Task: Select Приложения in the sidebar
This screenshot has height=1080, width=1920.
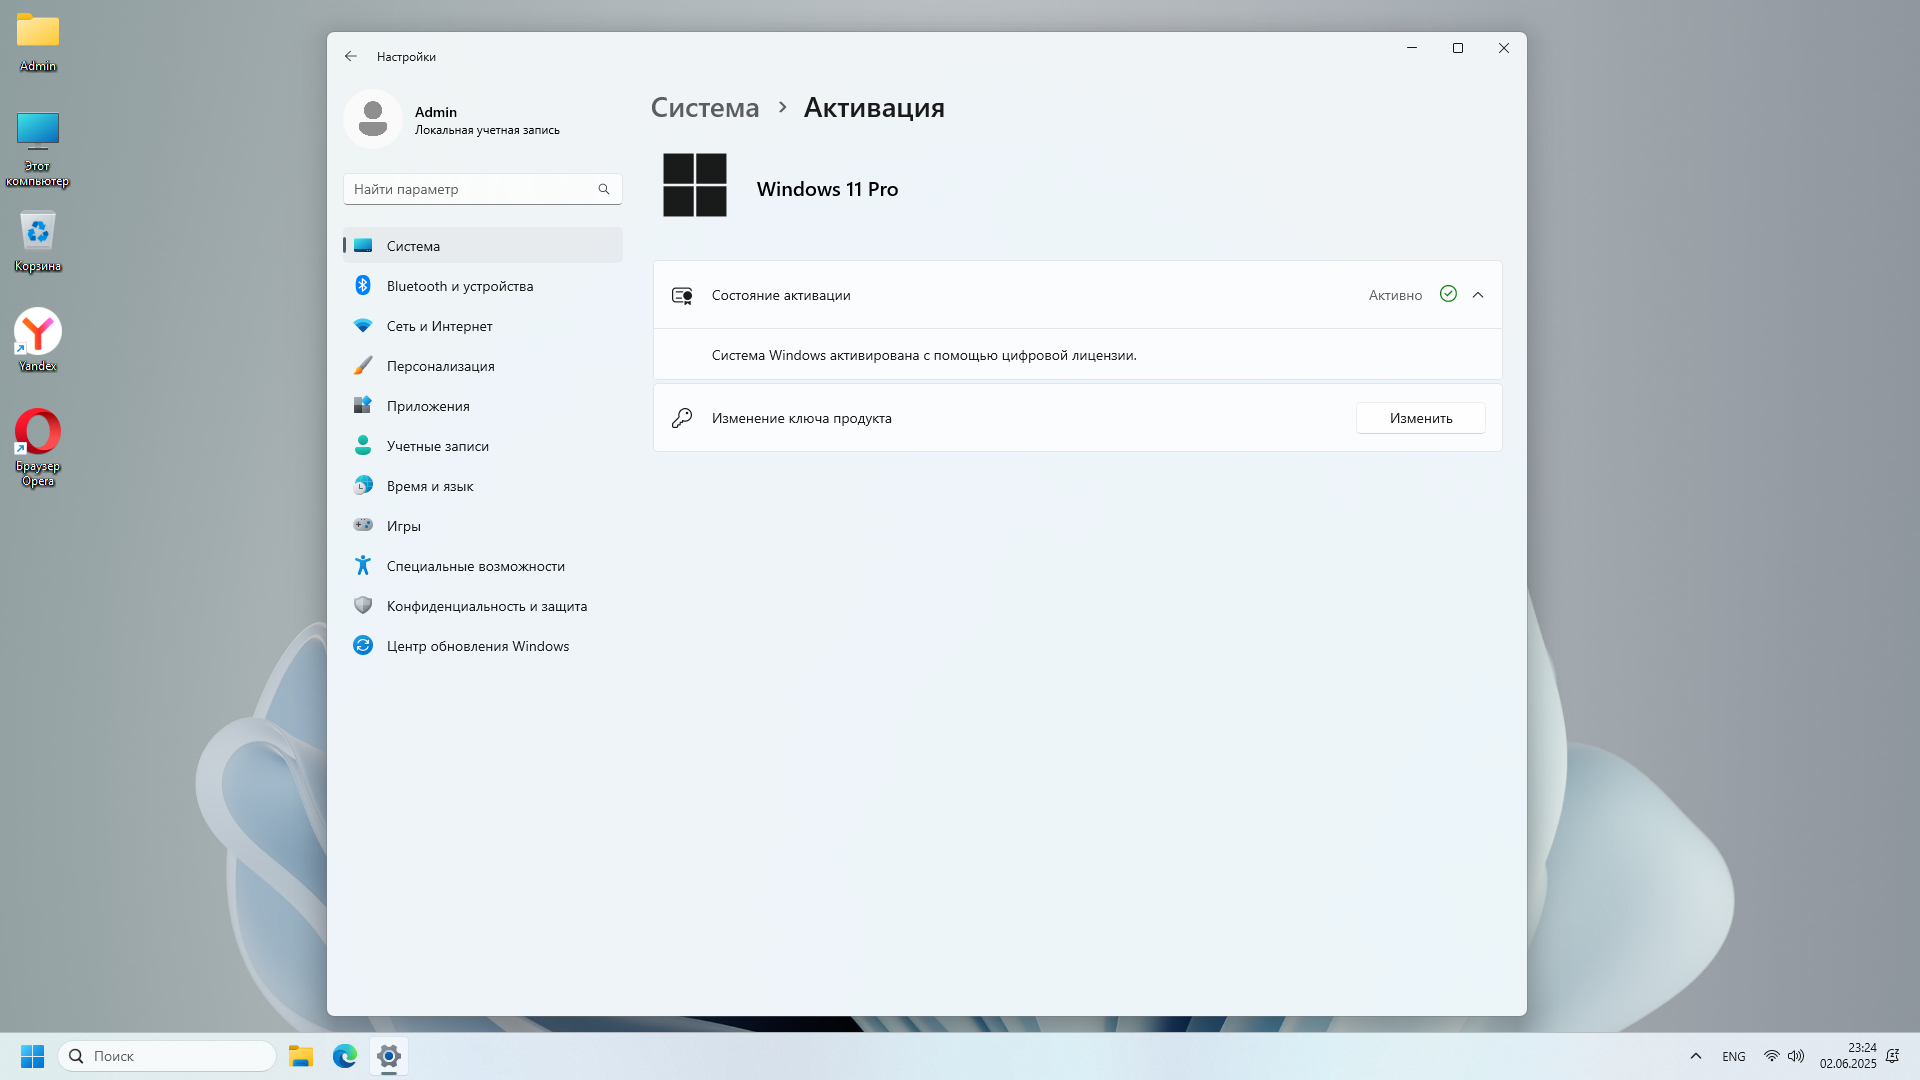Action: [428, 406]
